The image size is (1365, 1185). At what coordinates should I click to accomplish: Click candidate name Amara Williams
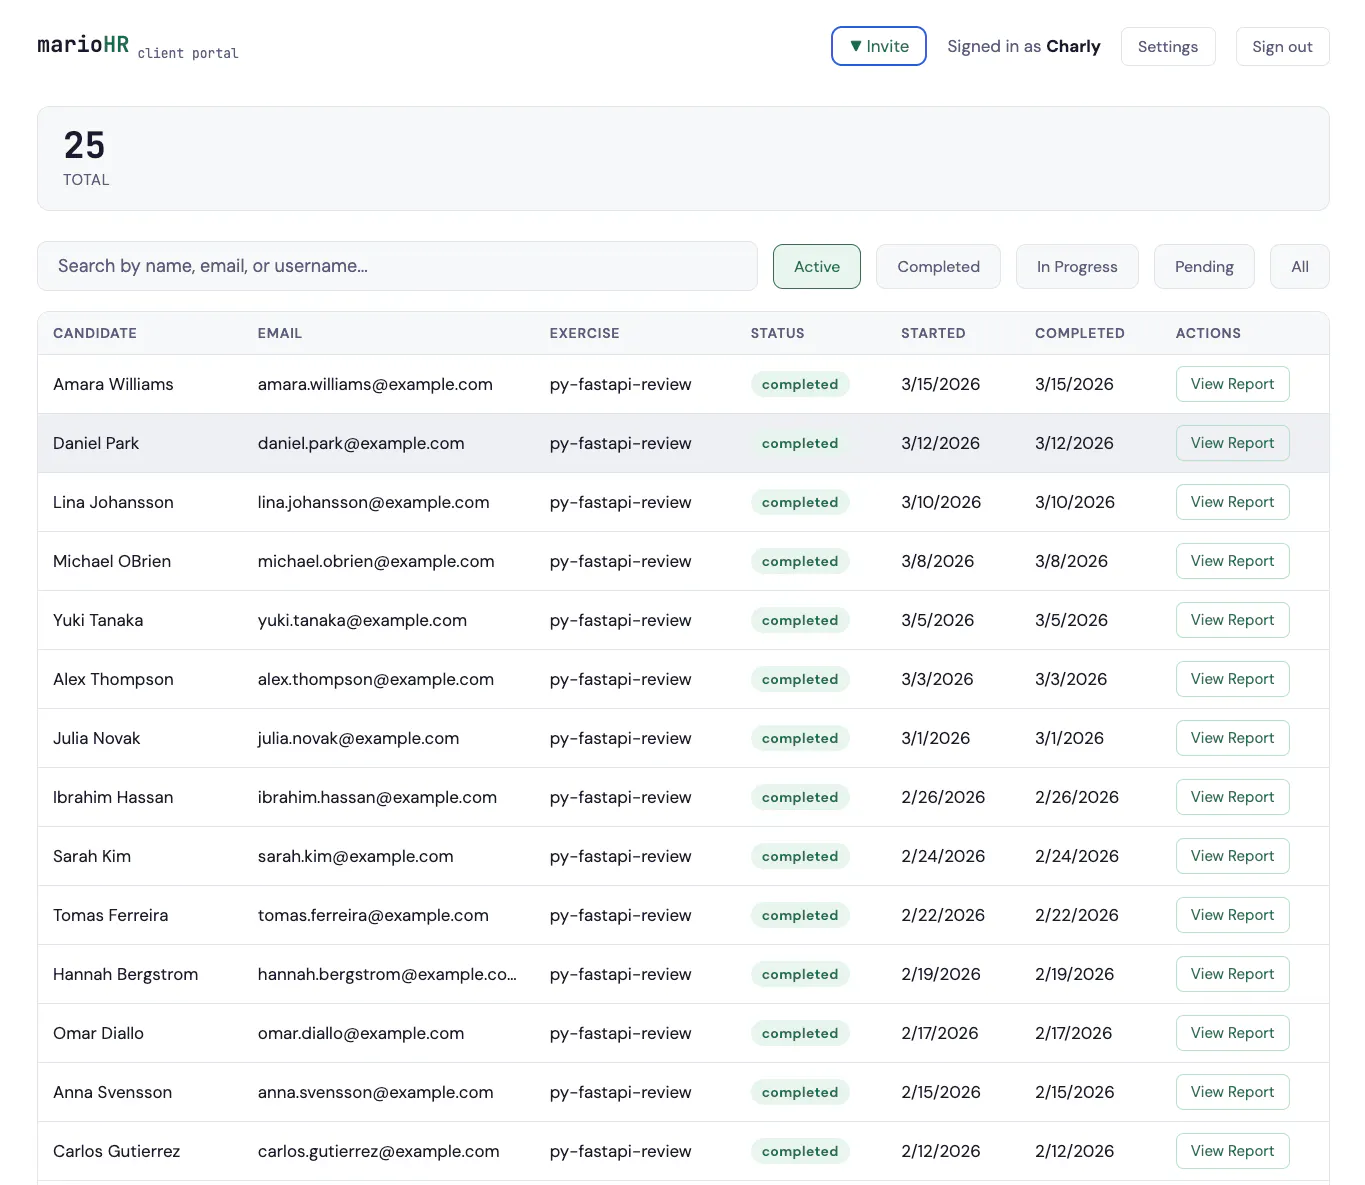pyautogui.click(x=113, y=384)
